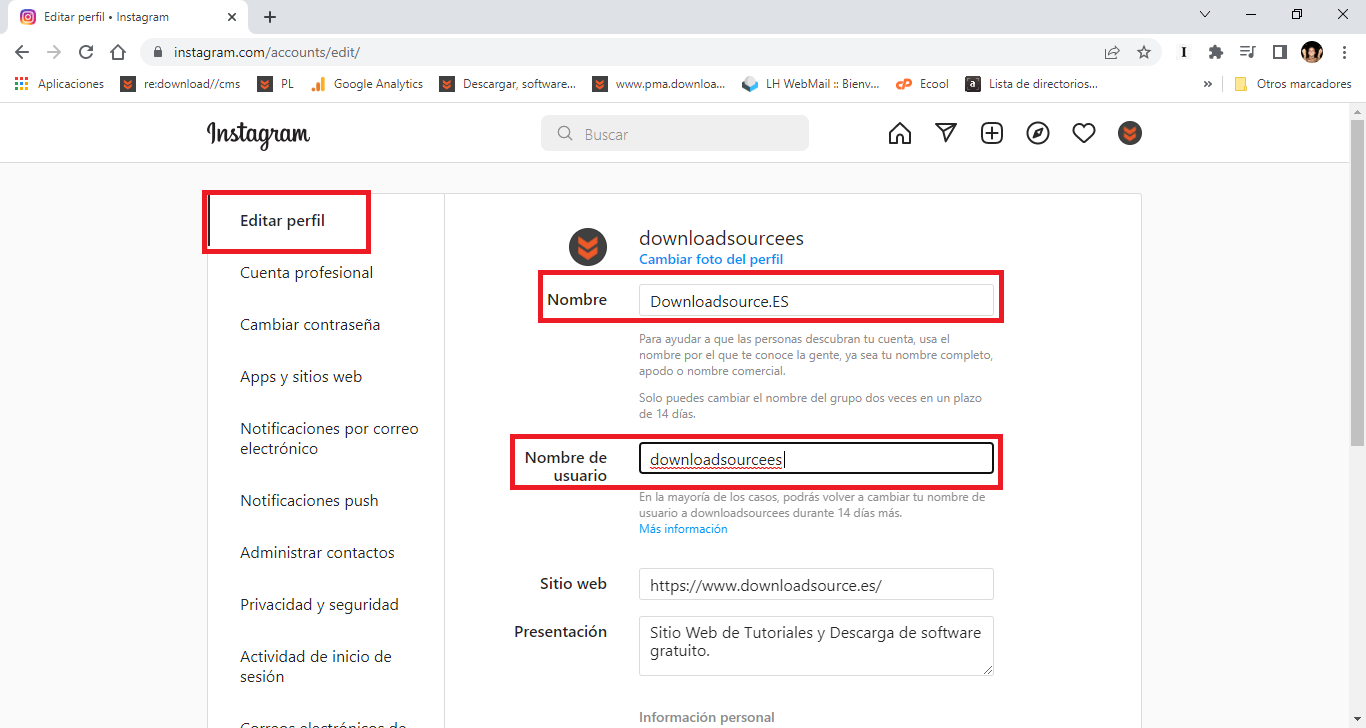Open re:download//cms bookmark
The width and height of the screenshot is (1366, 728).
coord(181,84)
